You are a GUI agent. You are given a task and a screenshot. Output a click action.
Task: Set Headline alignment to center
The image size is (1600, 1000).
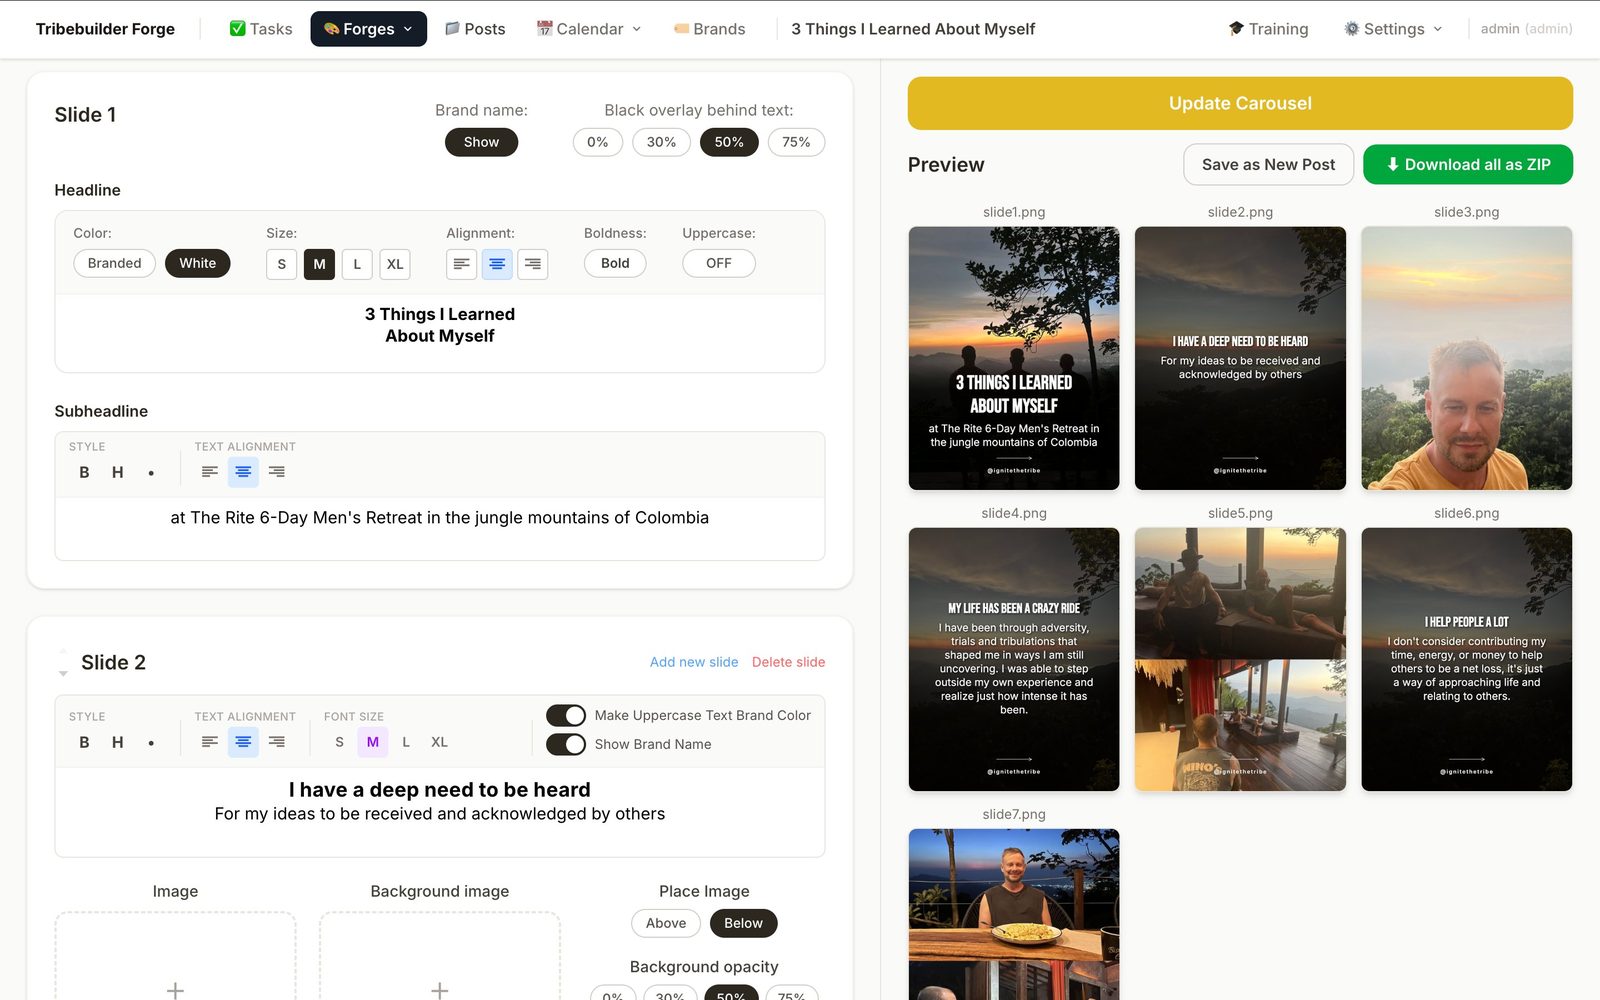click(497, 264)
